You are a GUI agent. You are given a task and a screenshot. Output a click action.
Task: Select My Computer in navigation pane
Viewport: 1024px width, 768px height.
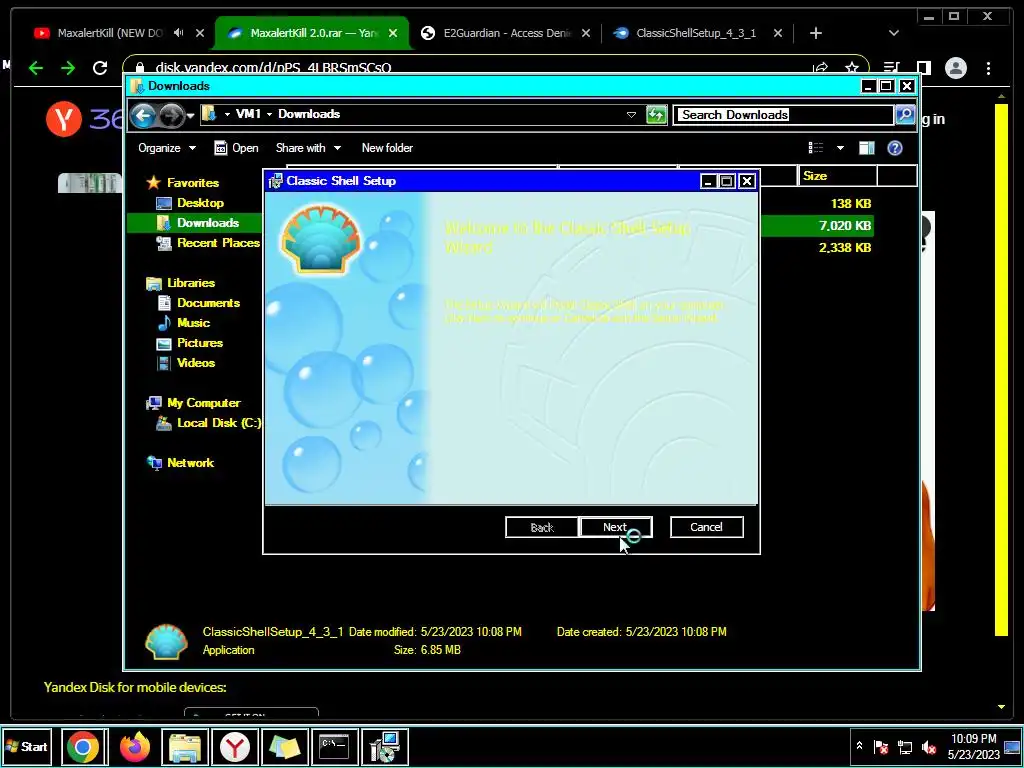tap(203, 403)
